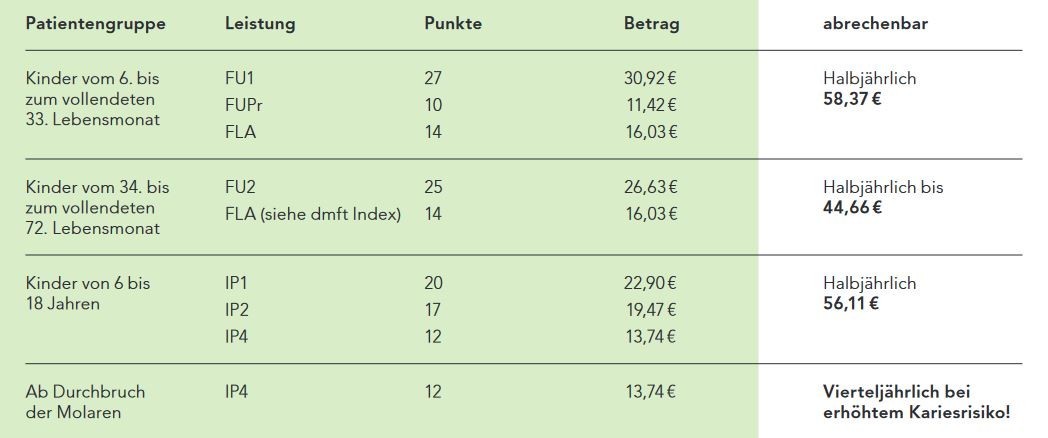Click the FUPr service entry

[244, 105]
